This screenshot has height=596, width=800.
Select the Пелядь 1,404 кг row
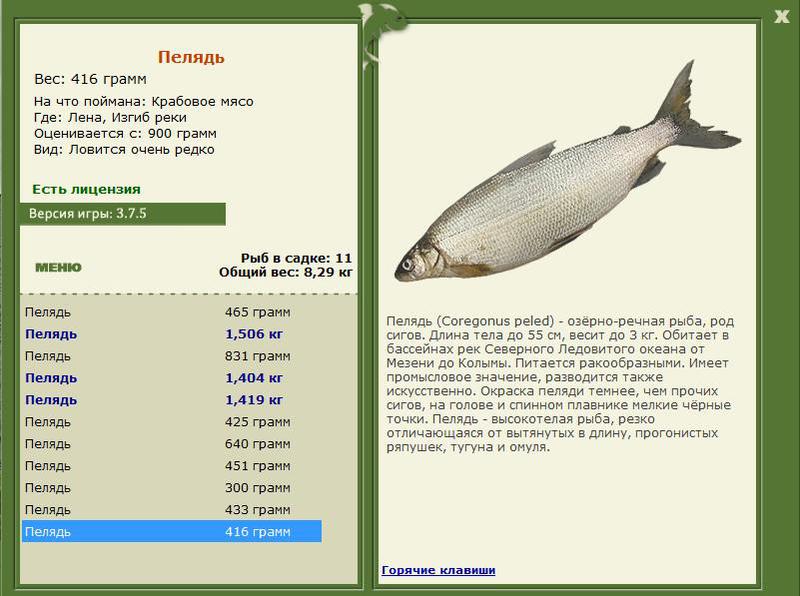click(x=171, y=378)
